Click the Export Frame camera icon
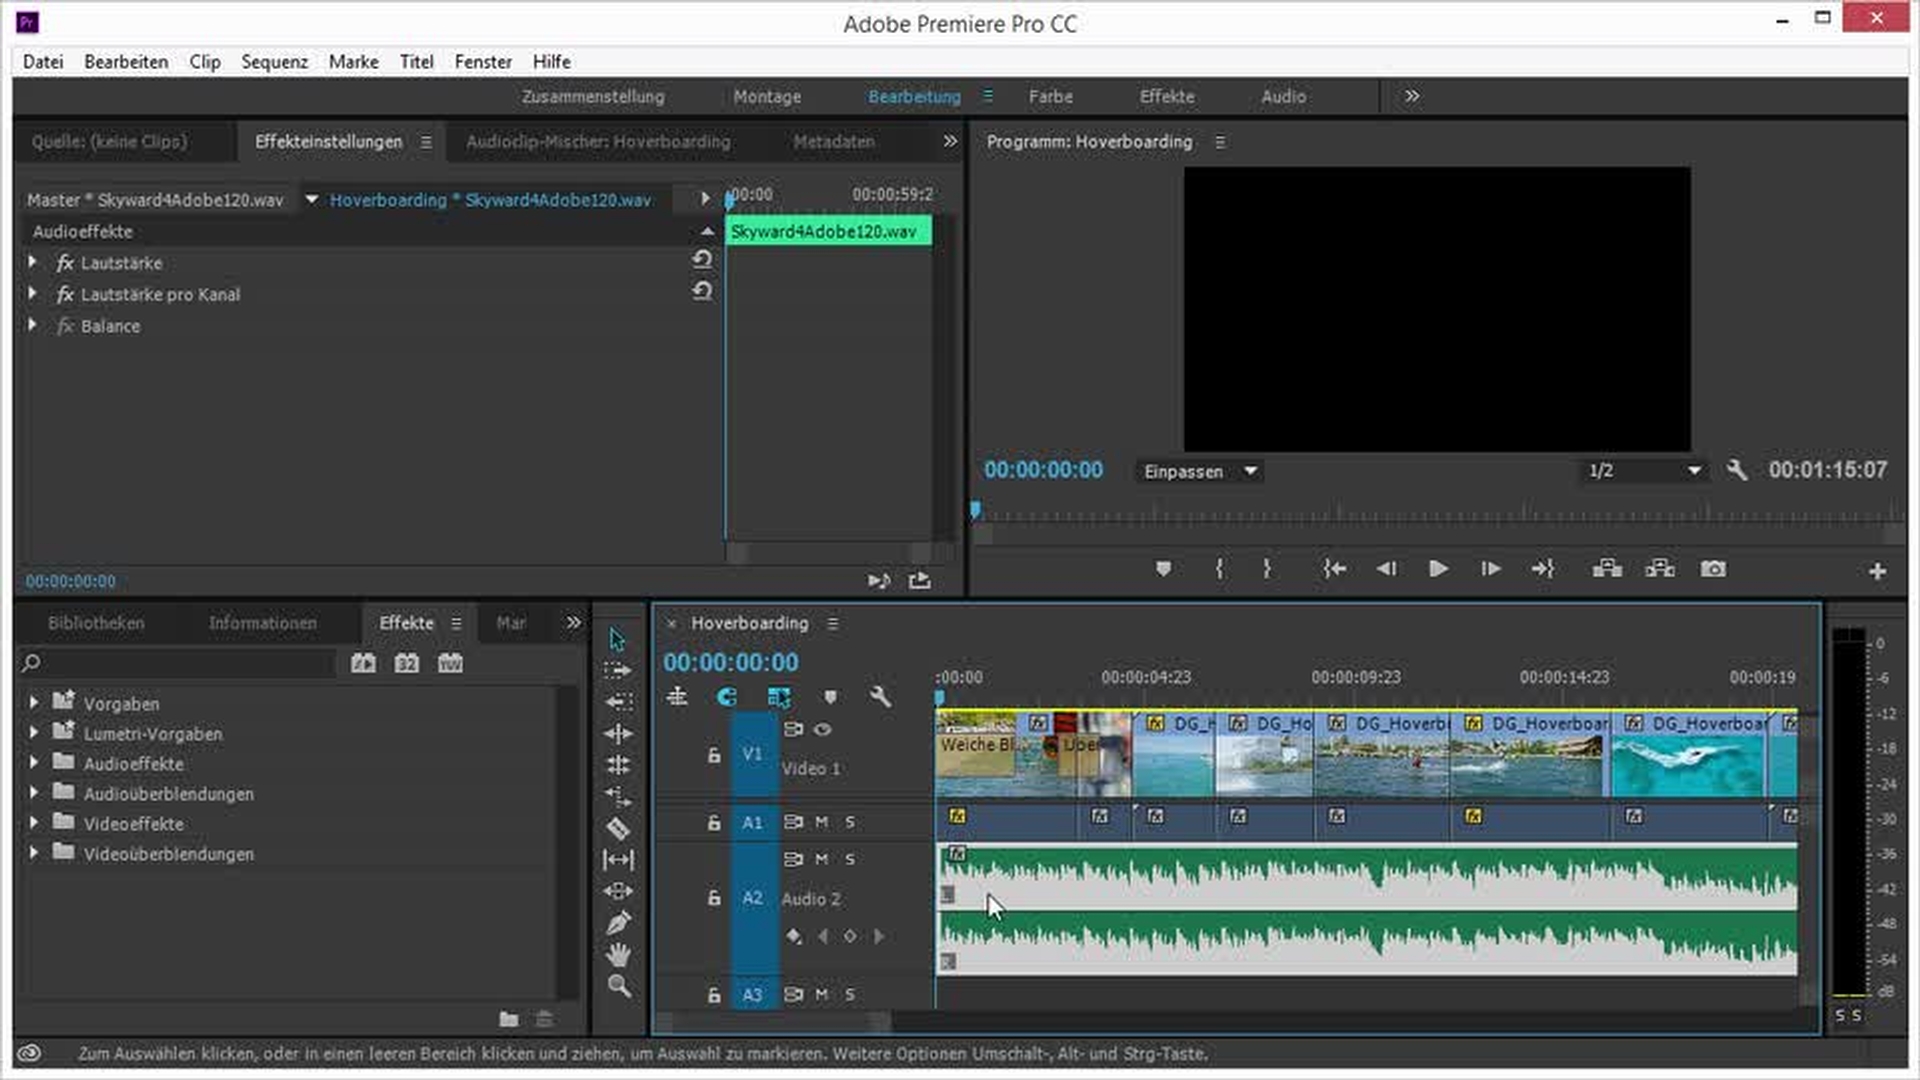 pos(1712,569)
